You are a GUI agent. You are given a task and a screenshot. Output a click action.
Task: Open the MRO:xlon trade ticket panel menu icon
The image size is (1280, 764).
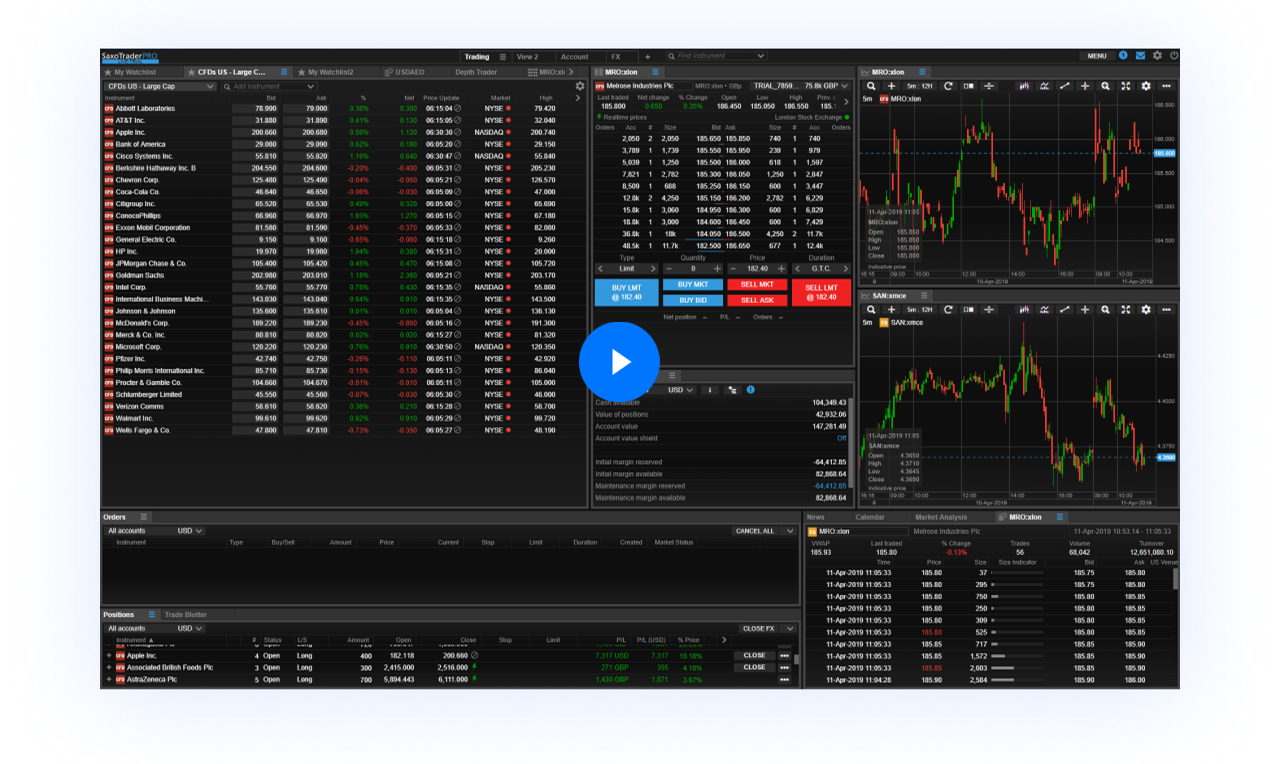(x=656, y=72)
